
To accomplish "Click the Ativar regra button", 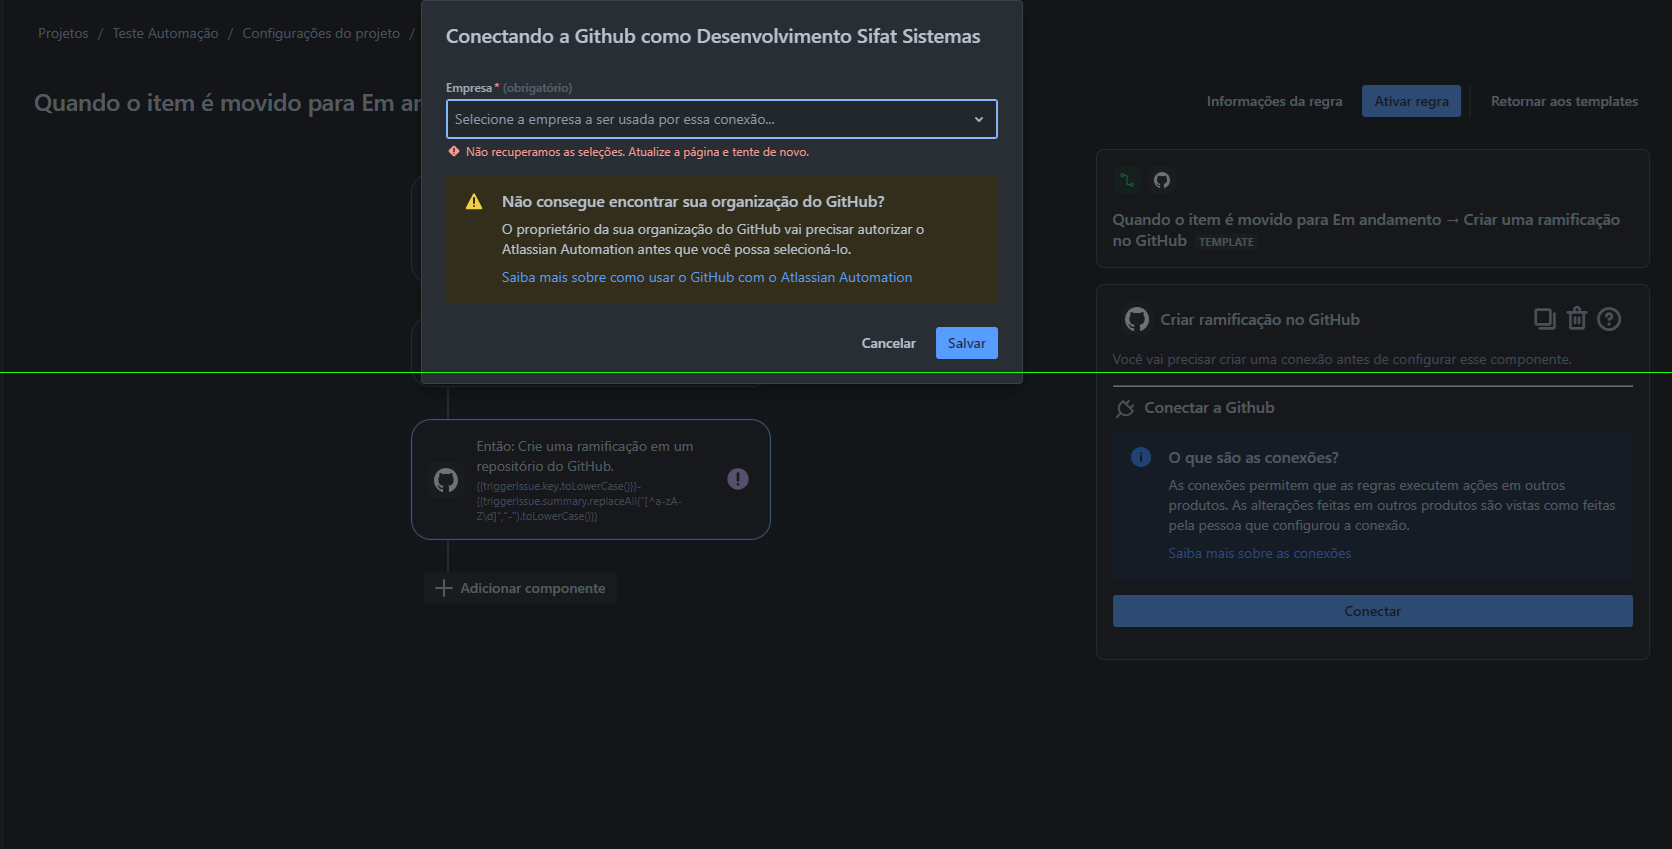I will (x=1411, y=101).
